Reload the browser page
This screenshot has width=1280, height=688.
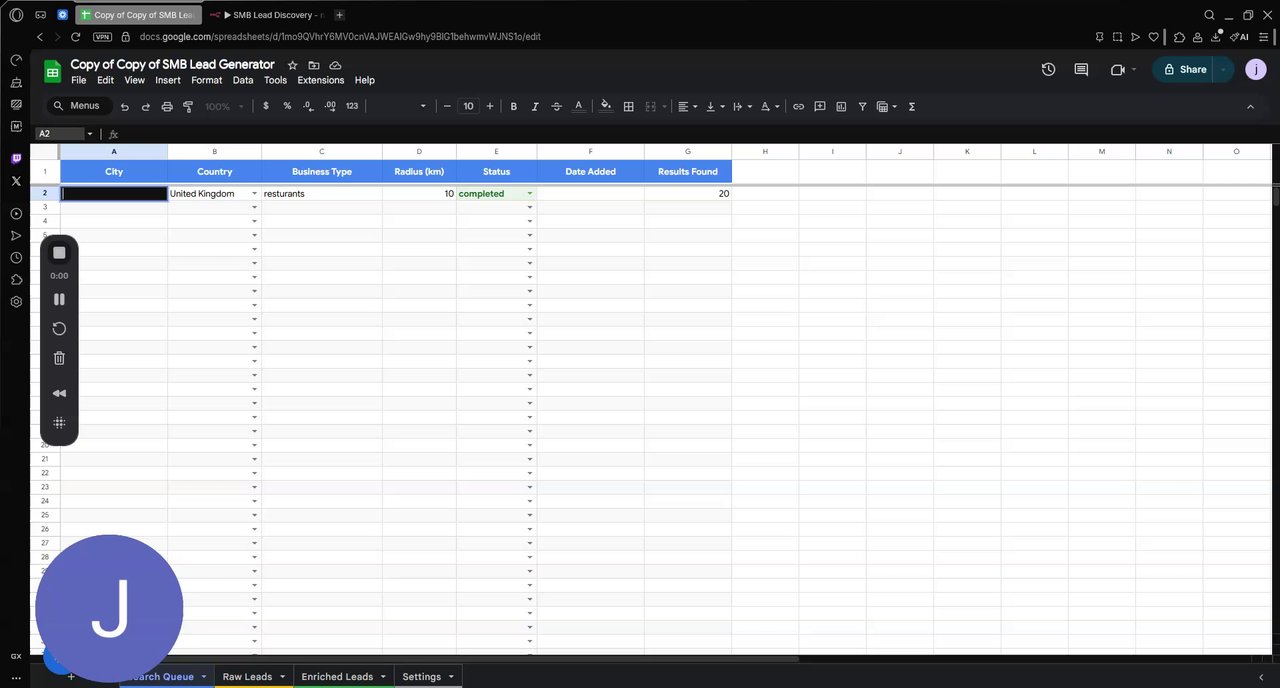76,37
